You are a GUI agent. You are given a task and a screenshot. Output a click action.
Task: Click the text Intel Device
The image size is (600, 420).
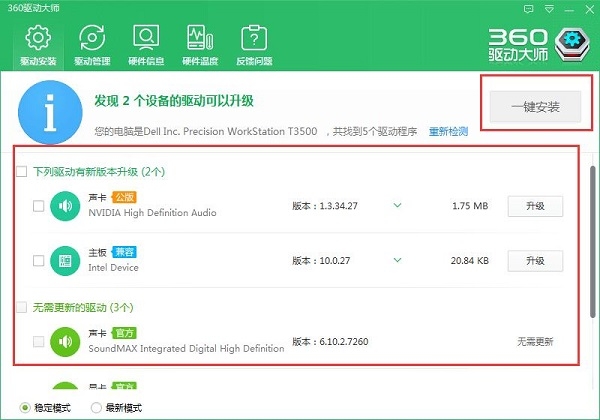(x=113, y=267)
